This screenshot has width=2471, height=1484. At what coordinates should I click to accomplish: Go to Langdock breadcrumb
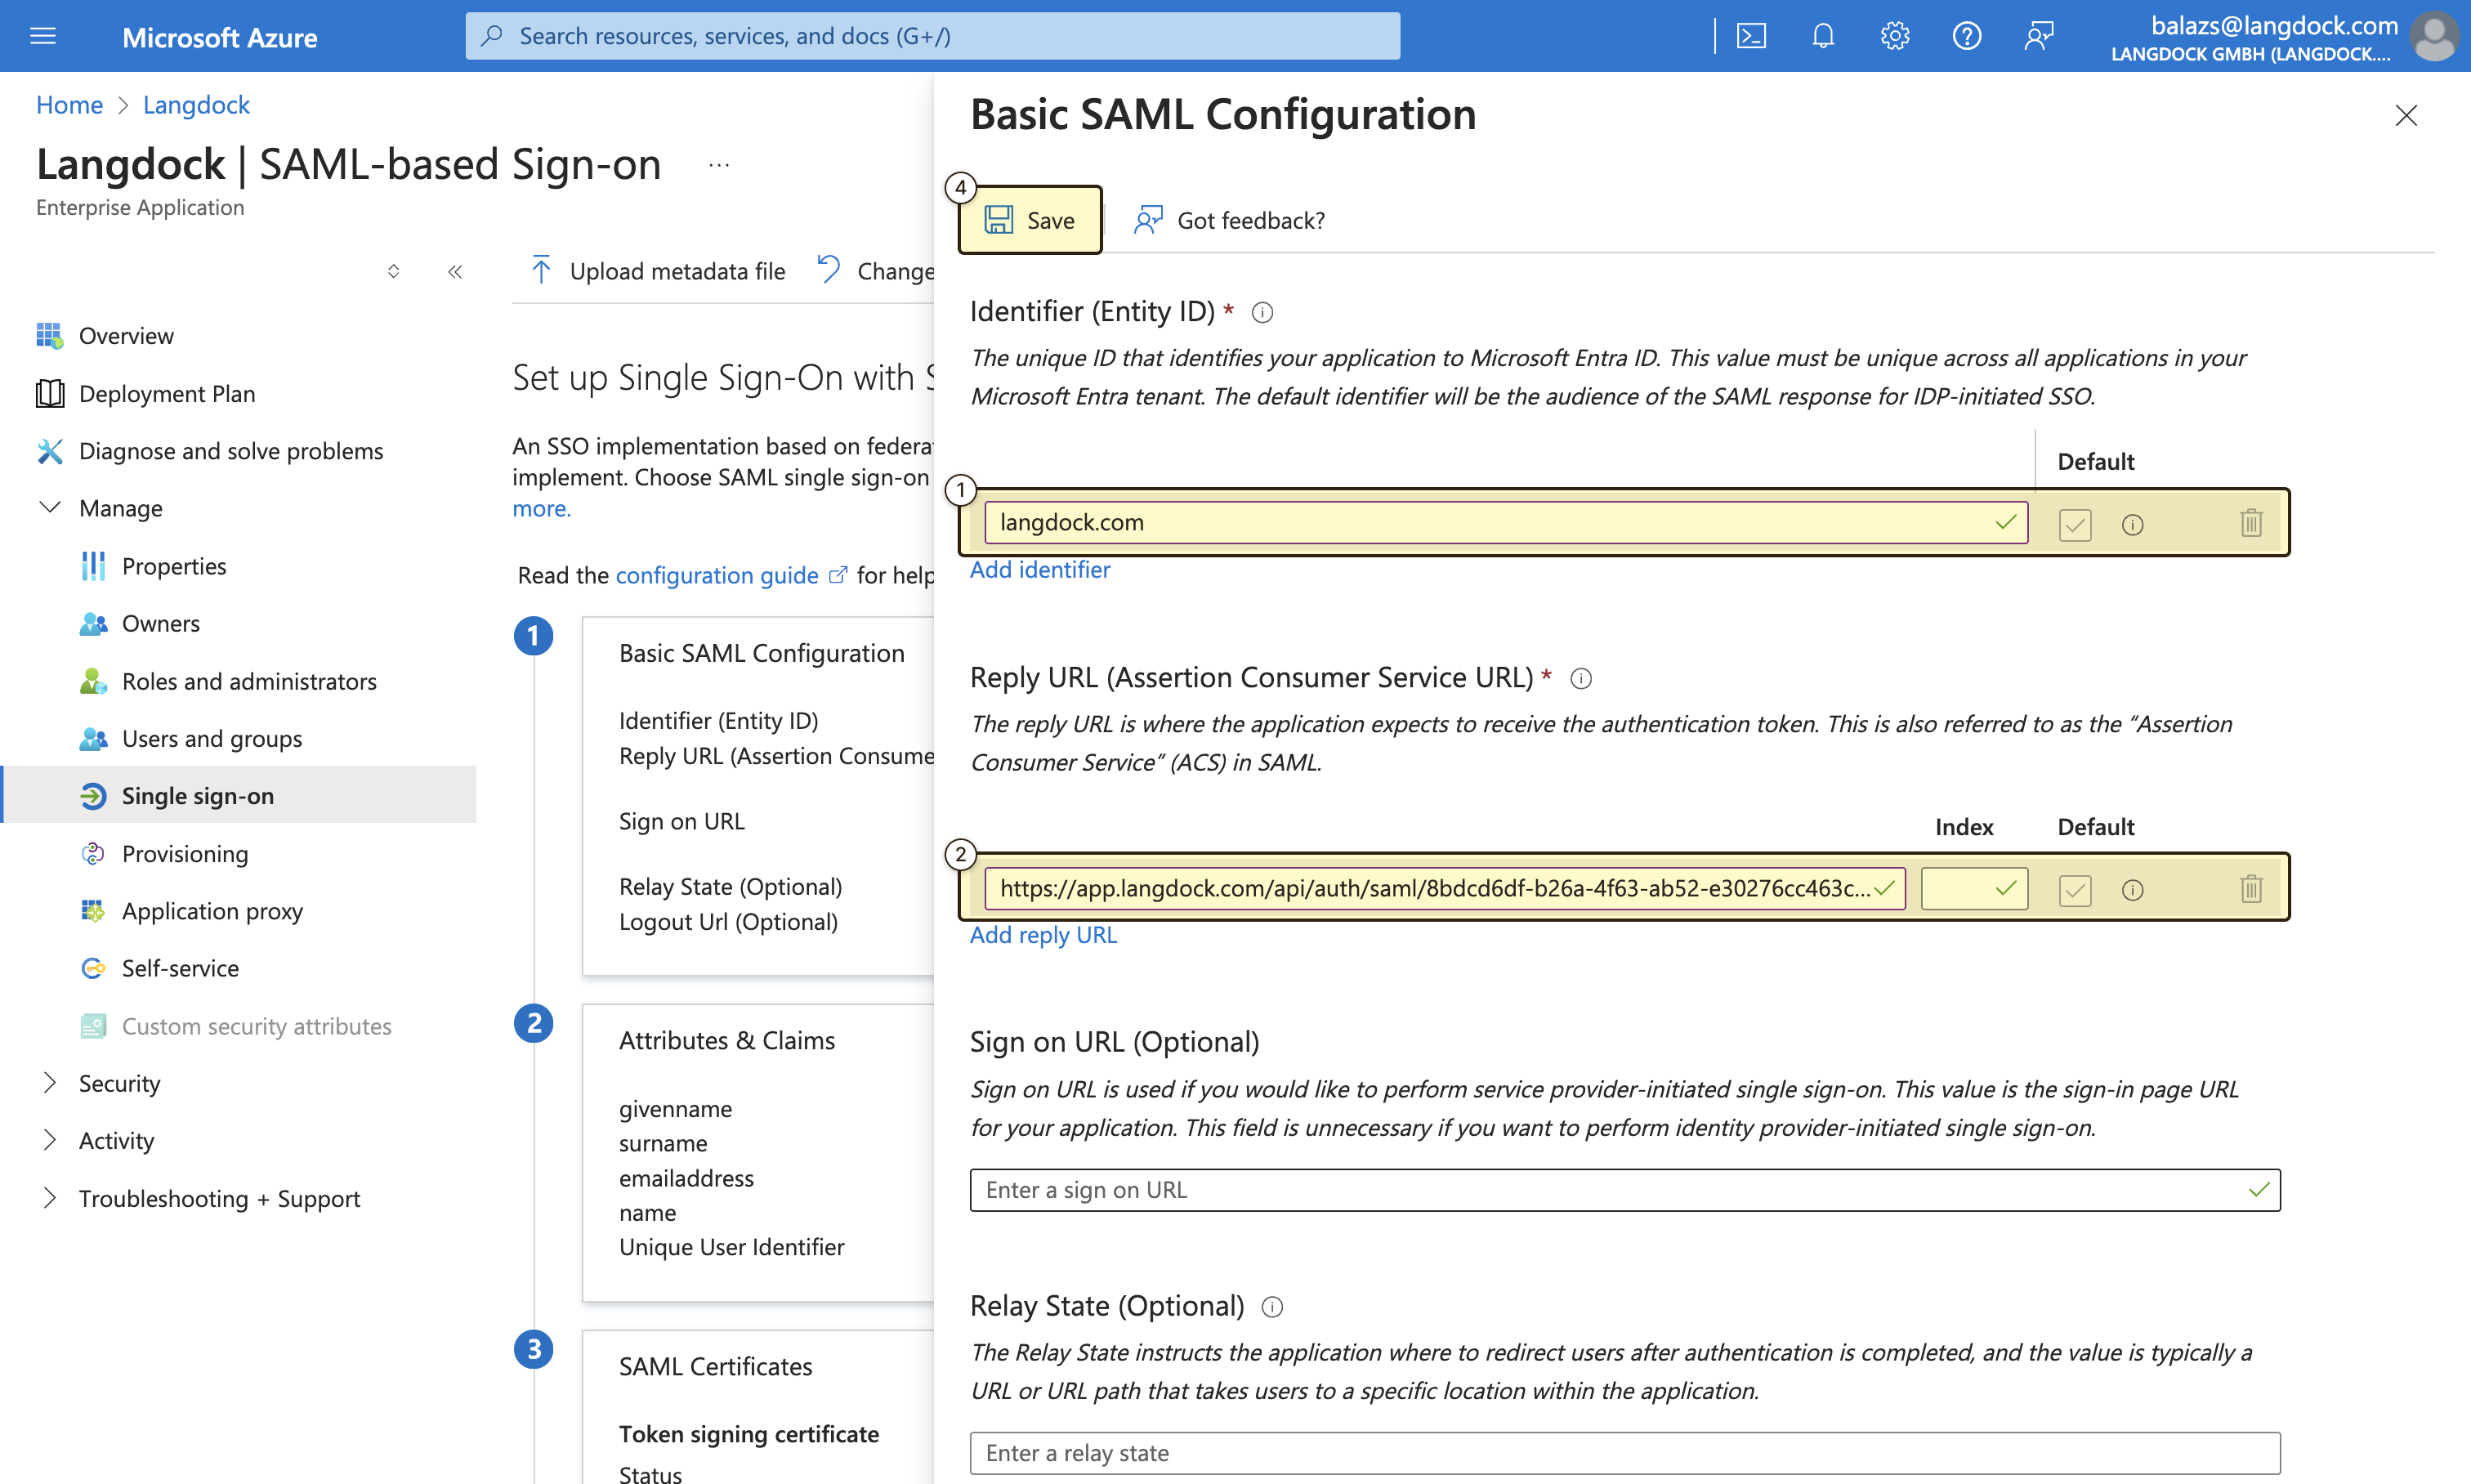(x=196, y=105)
